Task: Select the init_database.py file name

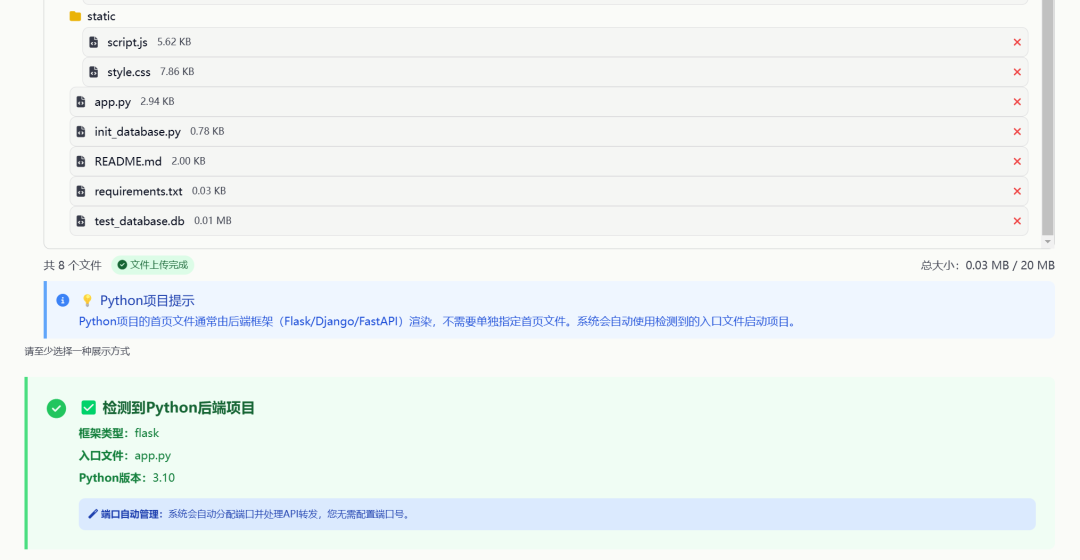Action: 138,132
